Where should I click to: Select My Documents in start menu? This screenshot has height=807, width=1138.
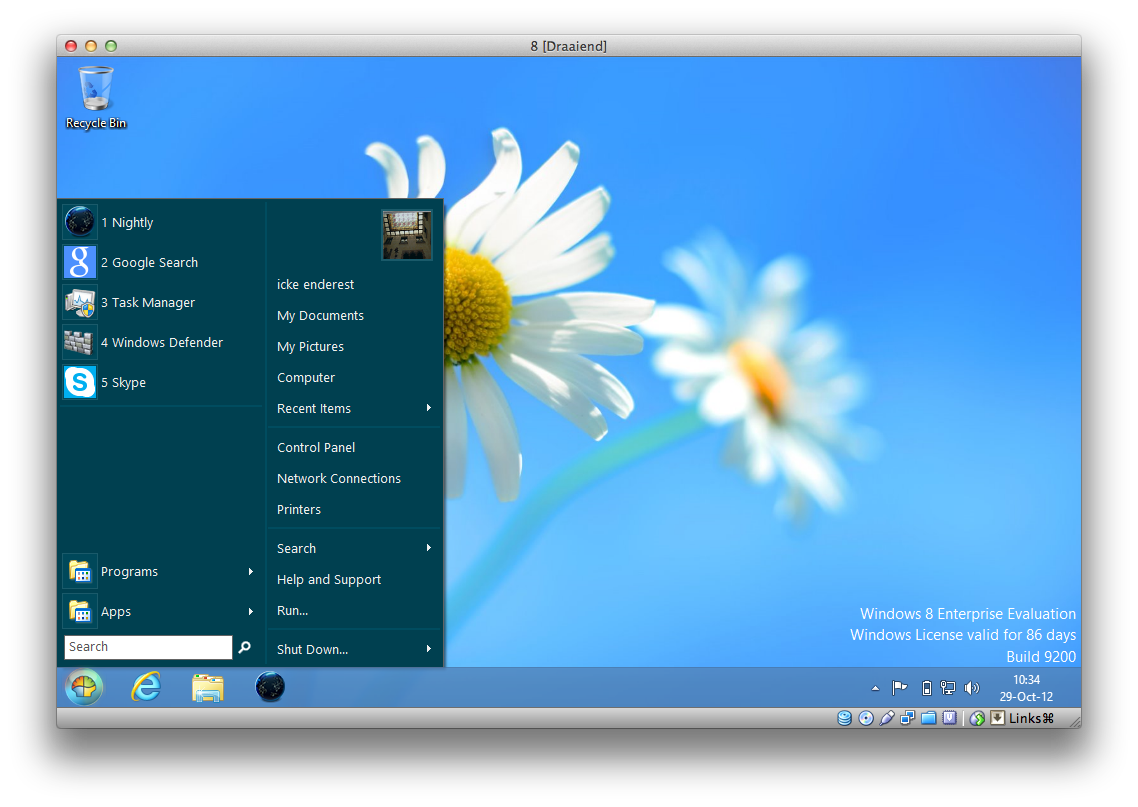(x=320, y=316)
